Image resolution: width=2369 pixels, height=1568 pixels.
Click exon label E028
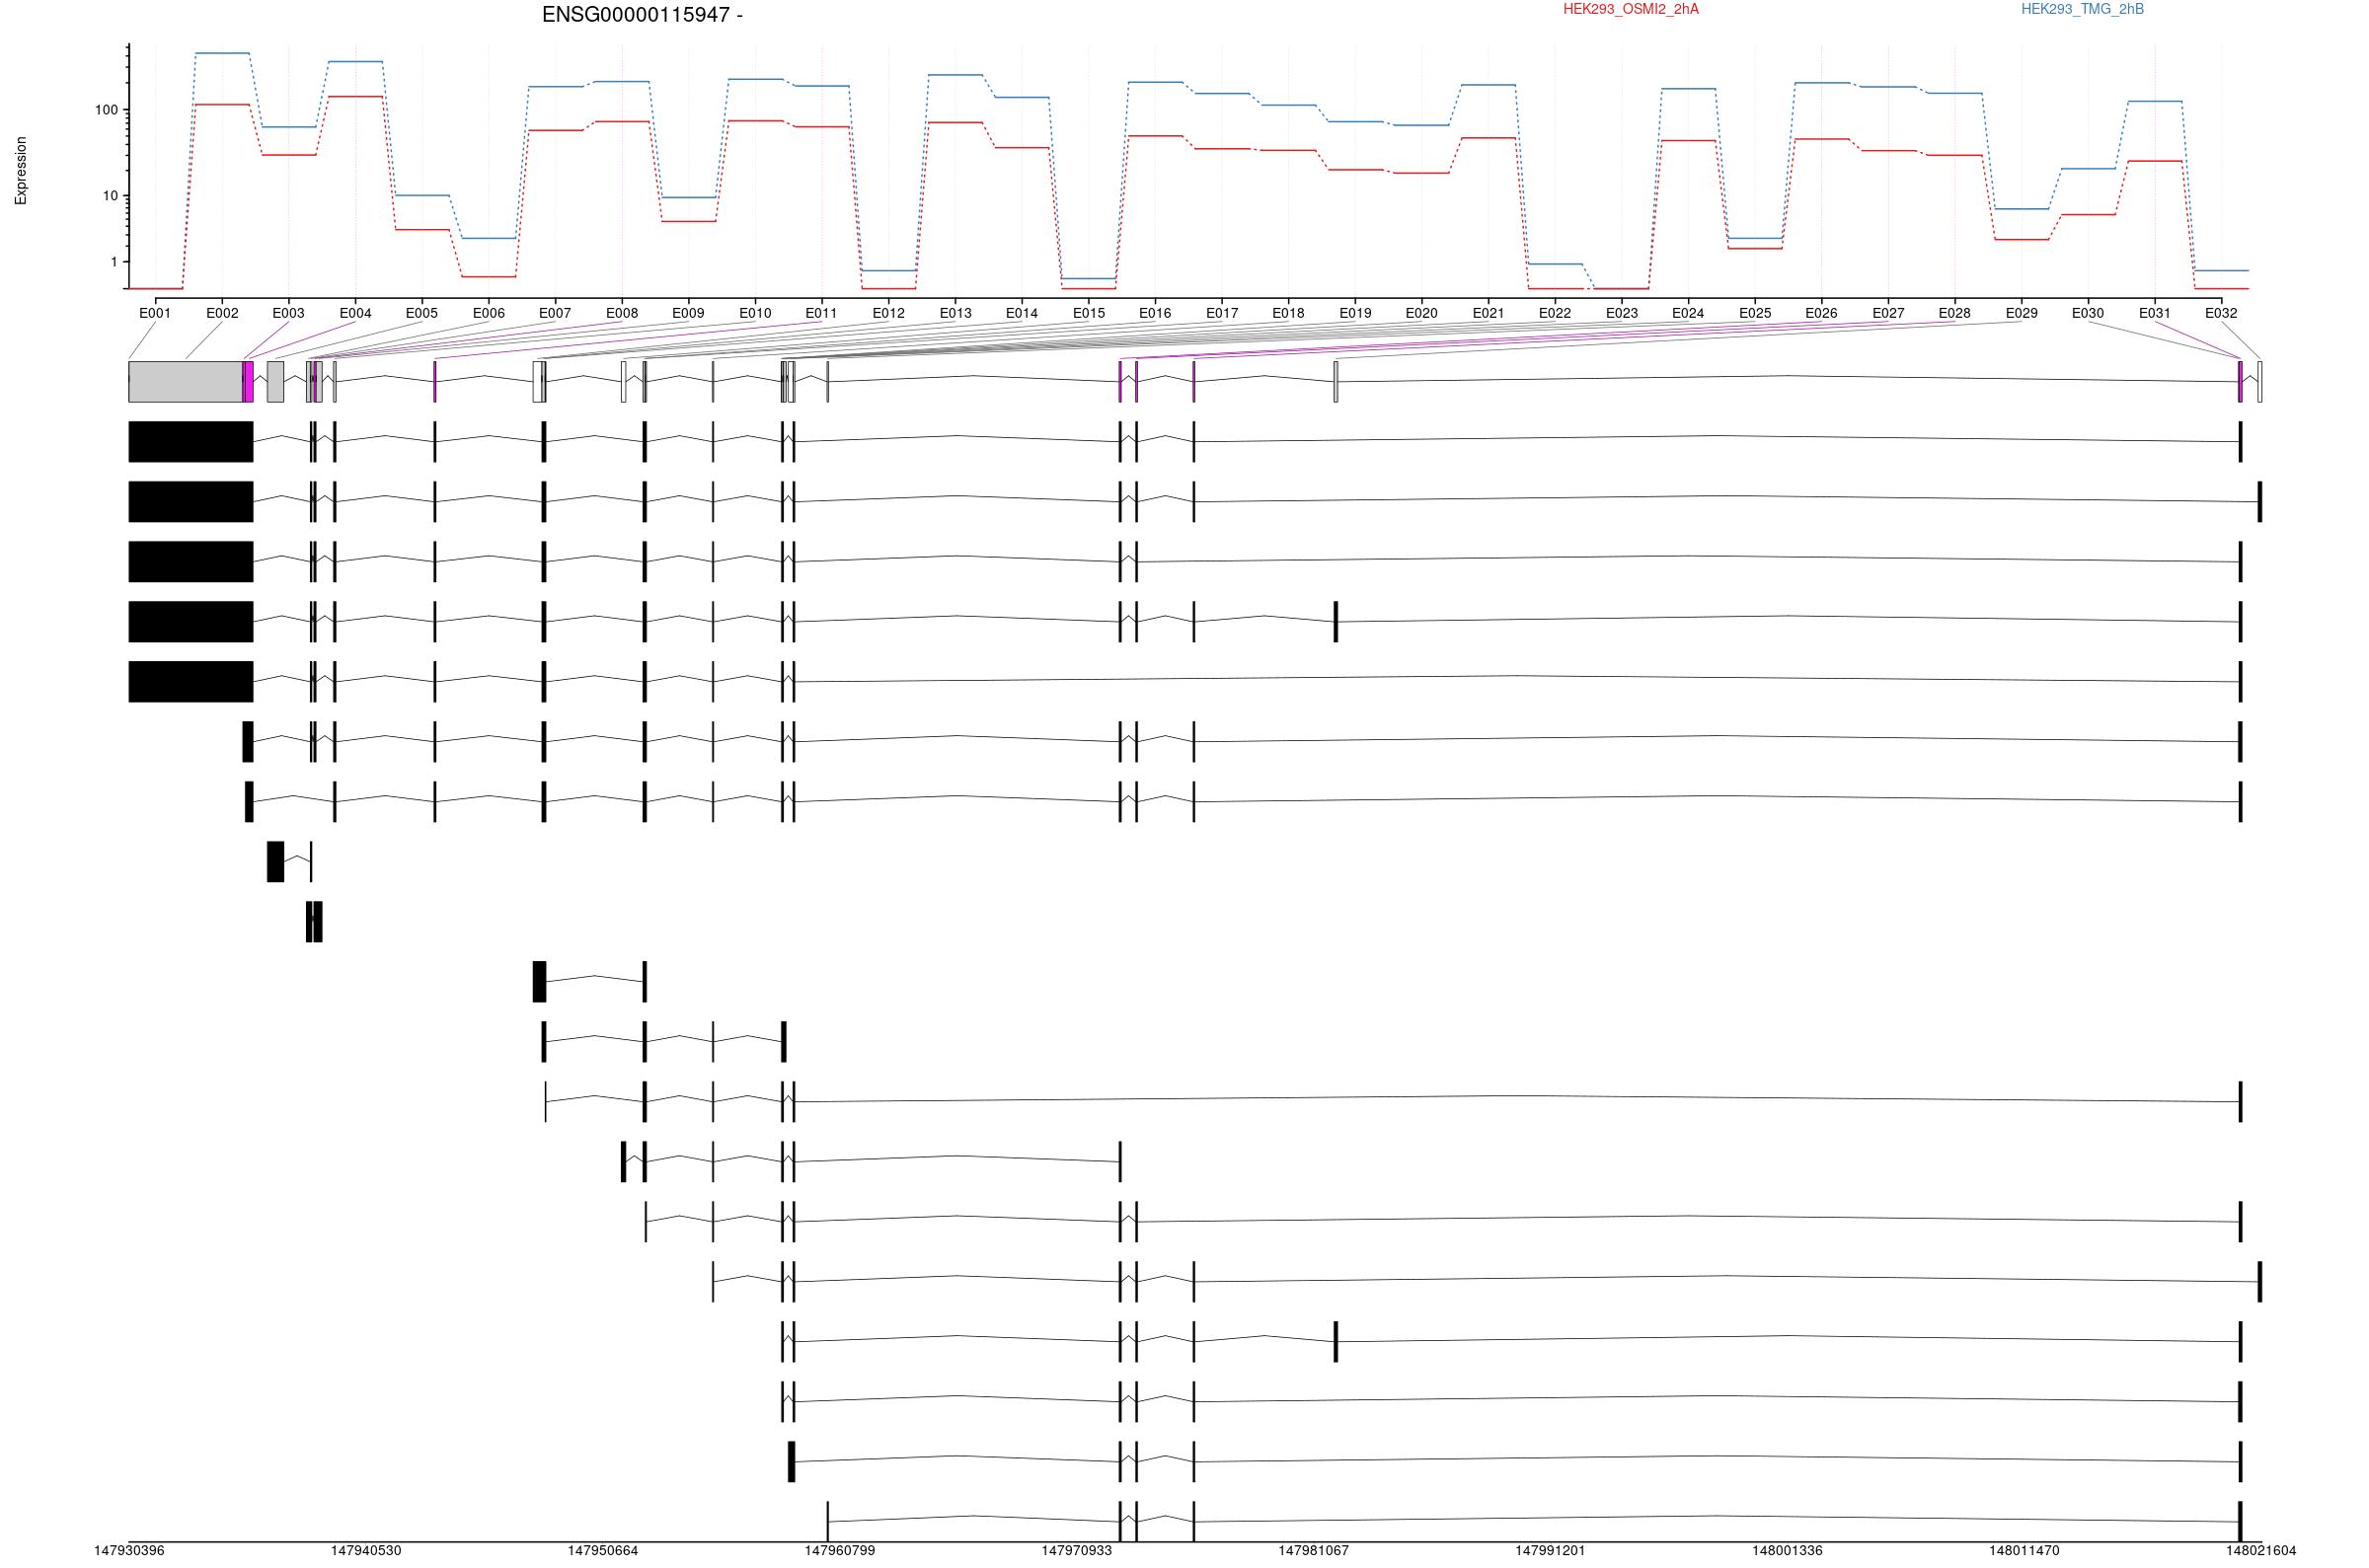point(1955,313)
